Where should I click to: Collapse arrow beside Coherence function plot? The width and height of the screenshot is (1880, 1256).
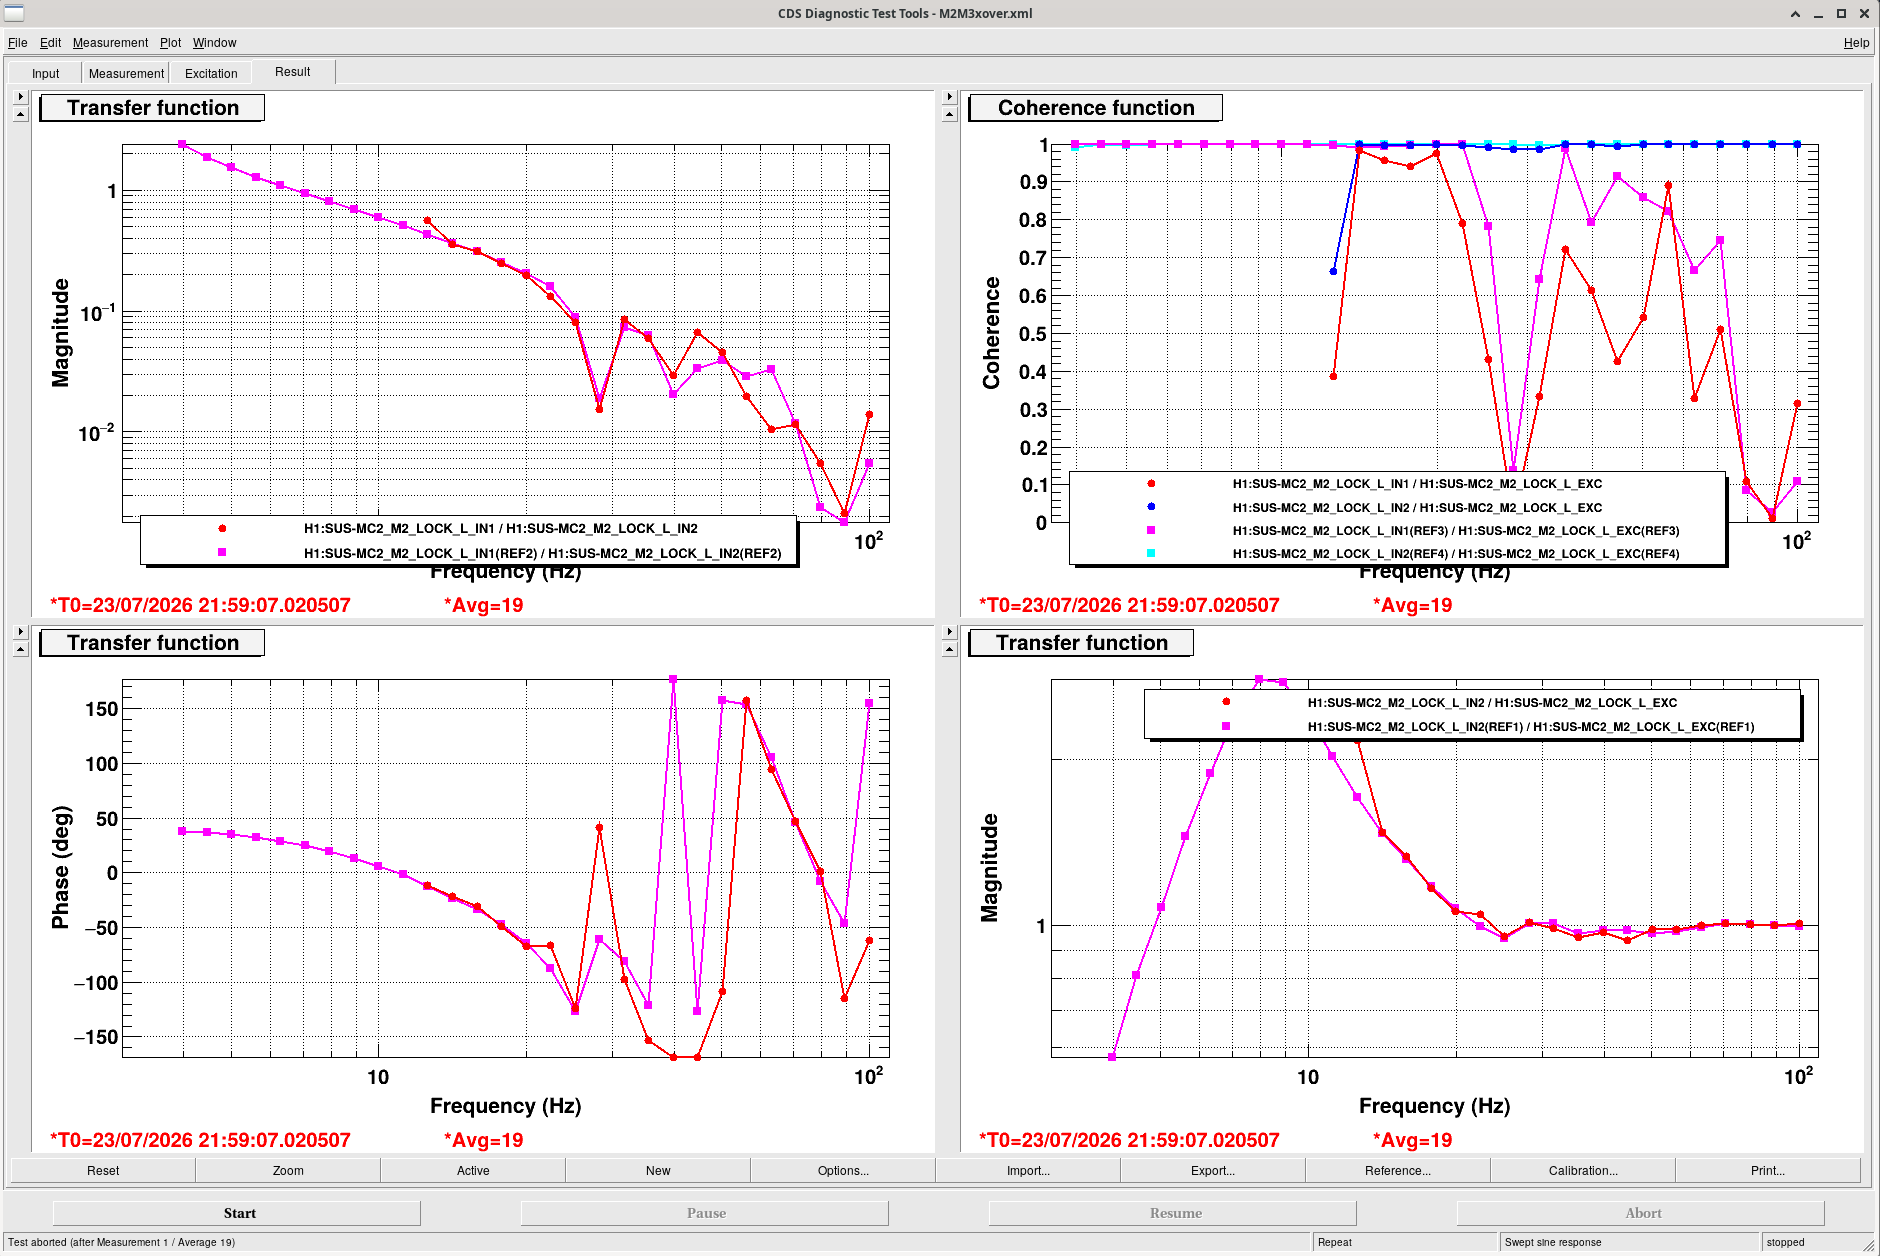[950, 115]
